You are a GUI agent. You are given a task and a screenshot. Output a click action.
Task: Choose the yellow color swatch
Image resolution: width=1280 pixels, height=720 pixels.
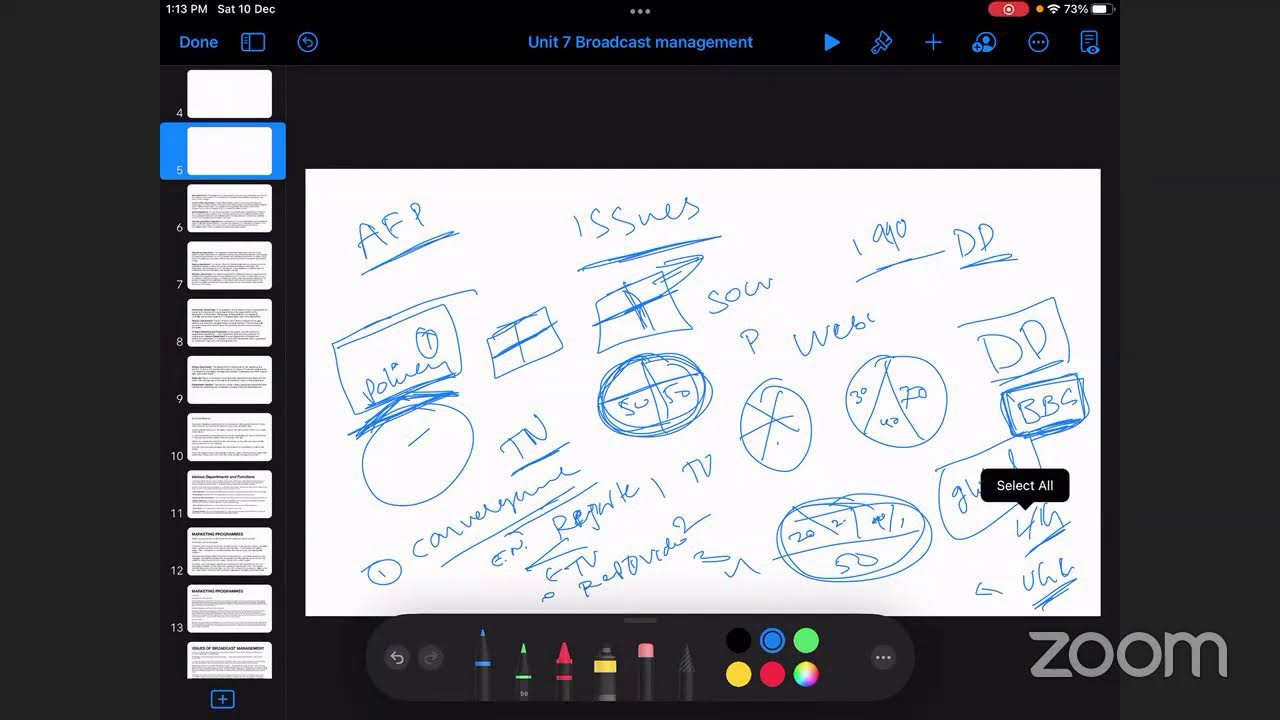738,675
